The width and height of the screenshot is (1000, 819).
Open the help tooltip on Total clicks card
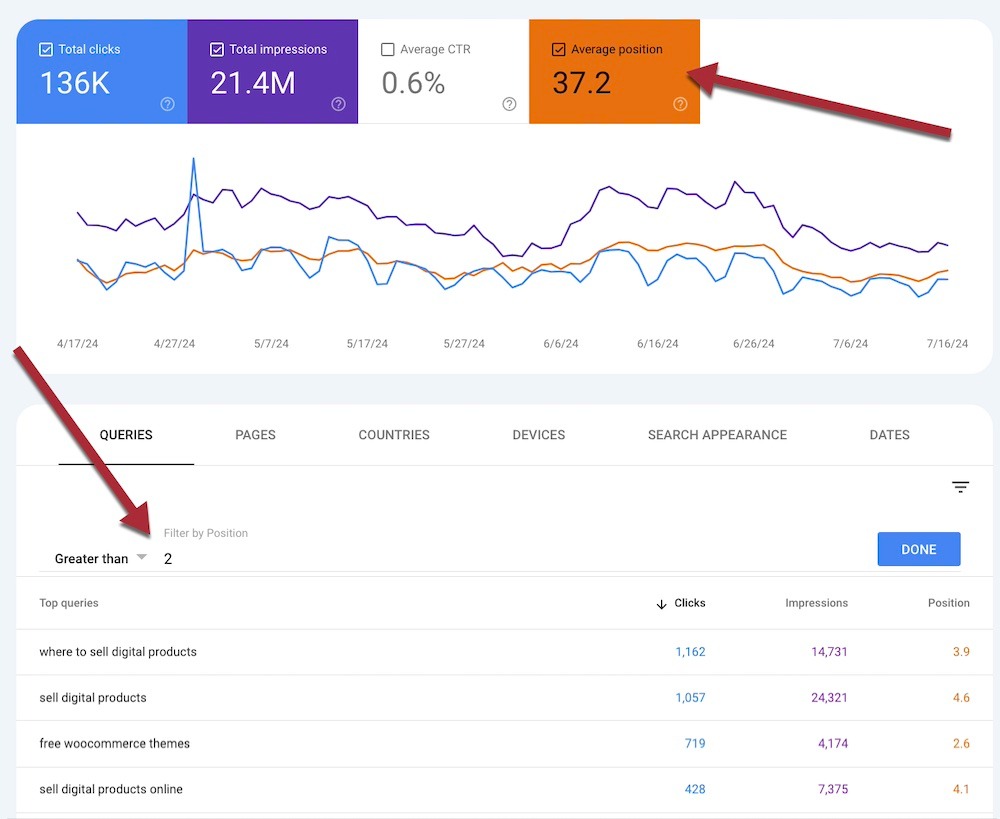[x=167, y=103]
